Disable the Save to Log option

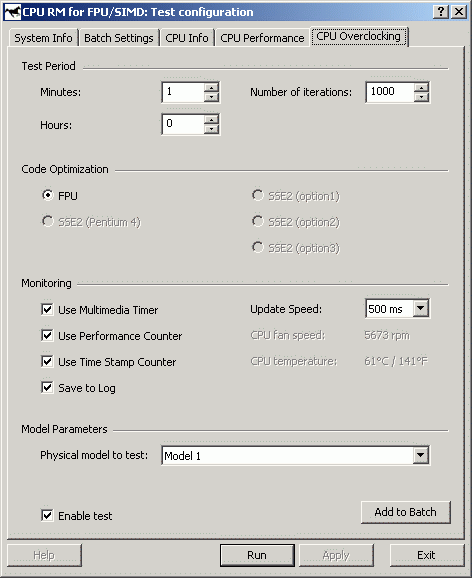tap(47, 387)
